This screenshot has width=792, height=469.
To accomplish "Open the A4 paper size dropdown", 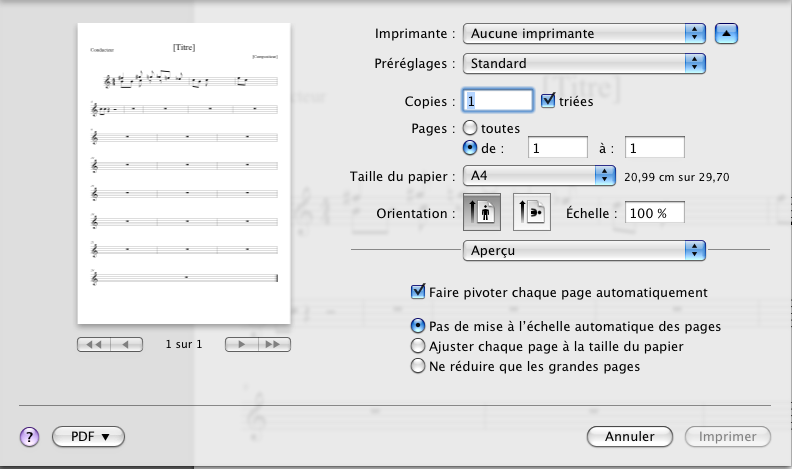I will [x=540, y=176].
